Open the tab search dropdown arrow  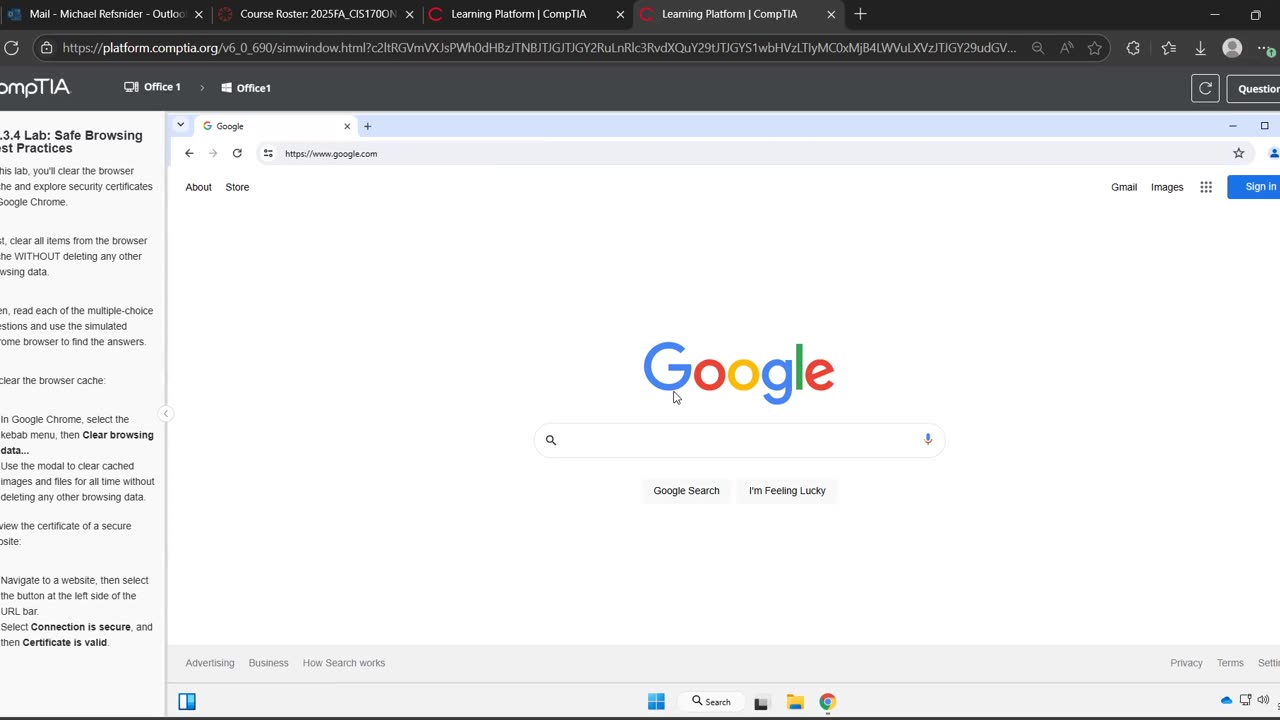(x=180, y=125)
